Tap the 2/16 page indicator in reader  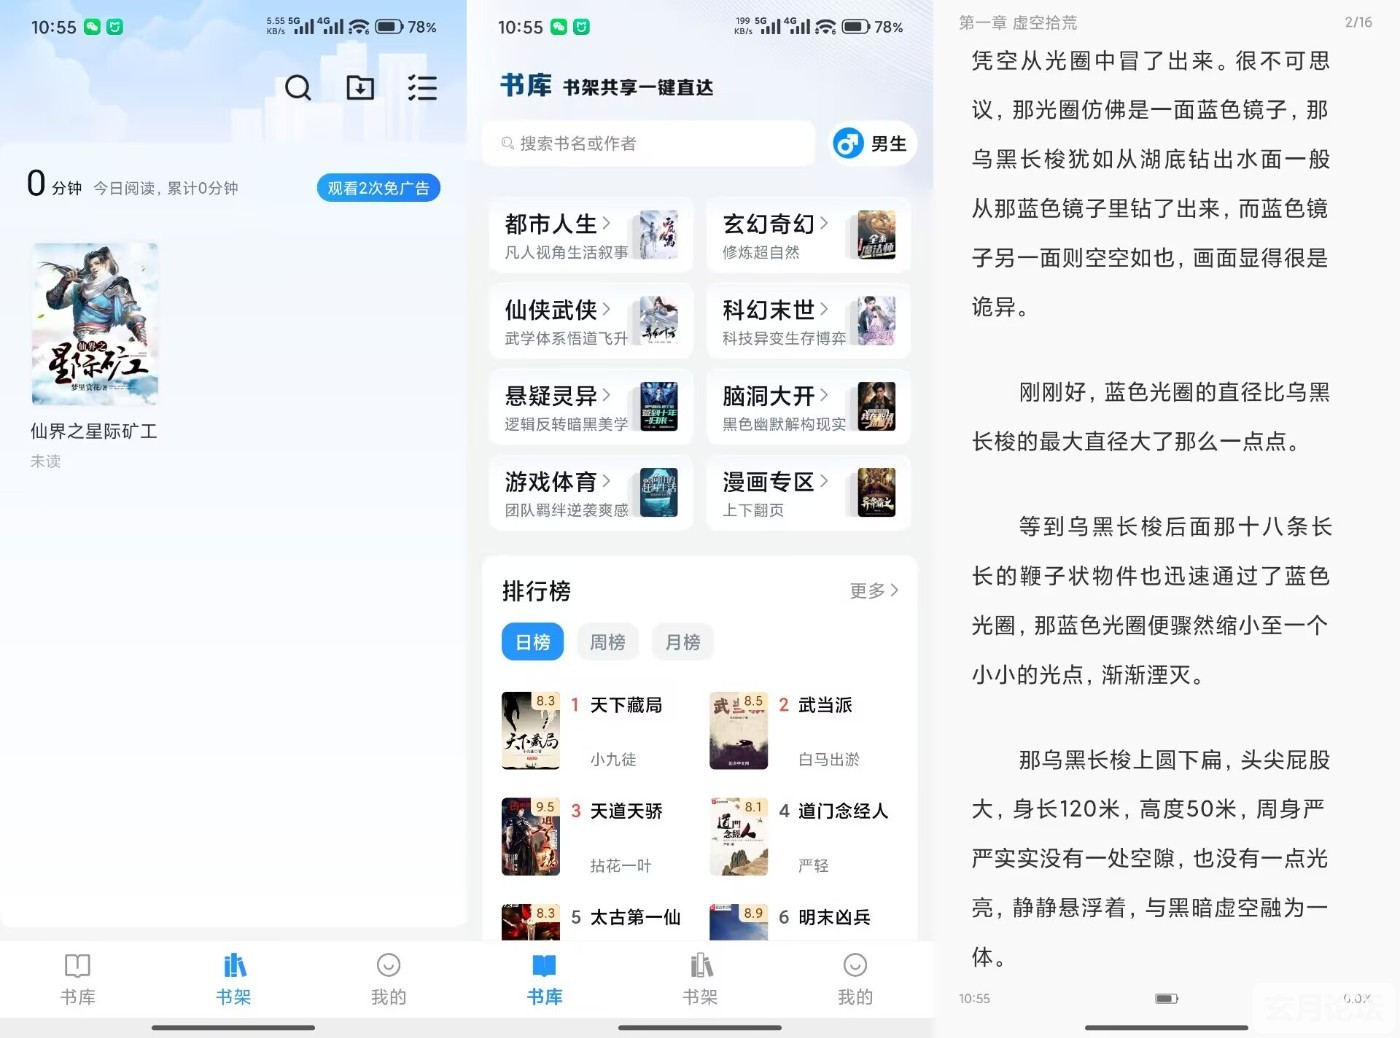click(1358, 22)
